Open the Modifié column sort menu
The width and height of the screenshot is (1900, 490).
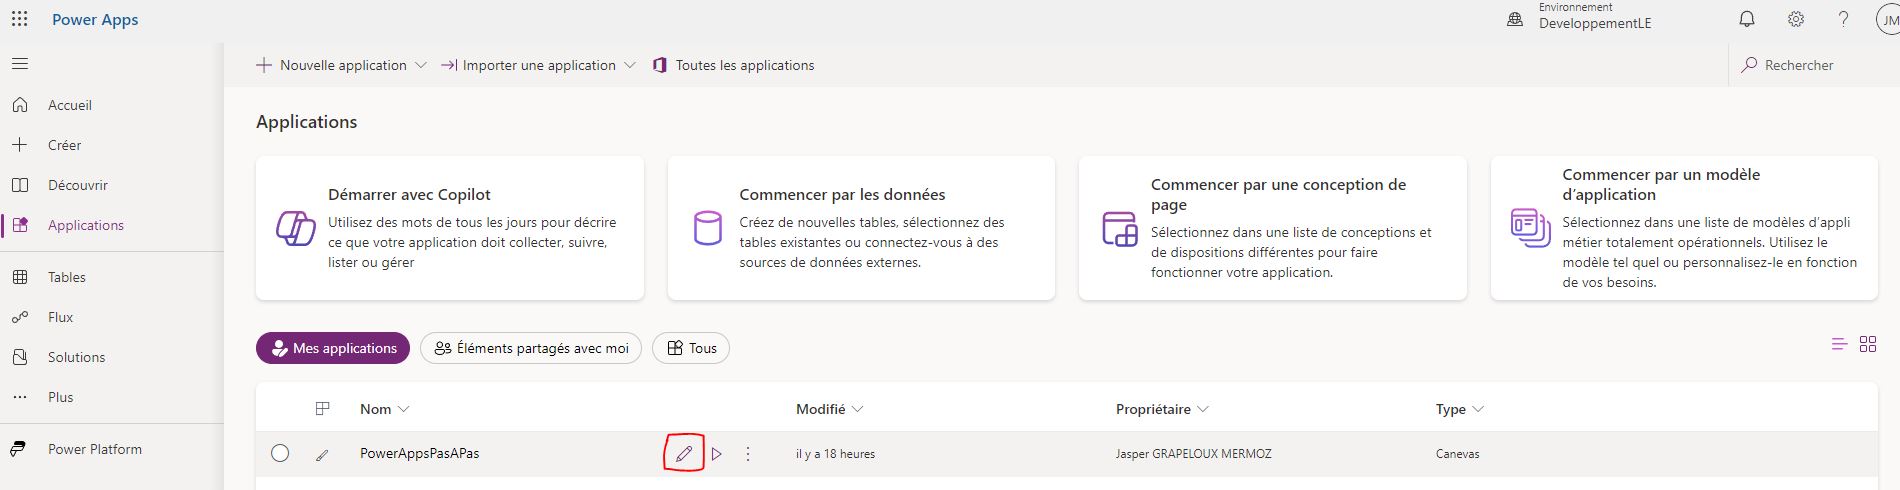pos(830,409)
